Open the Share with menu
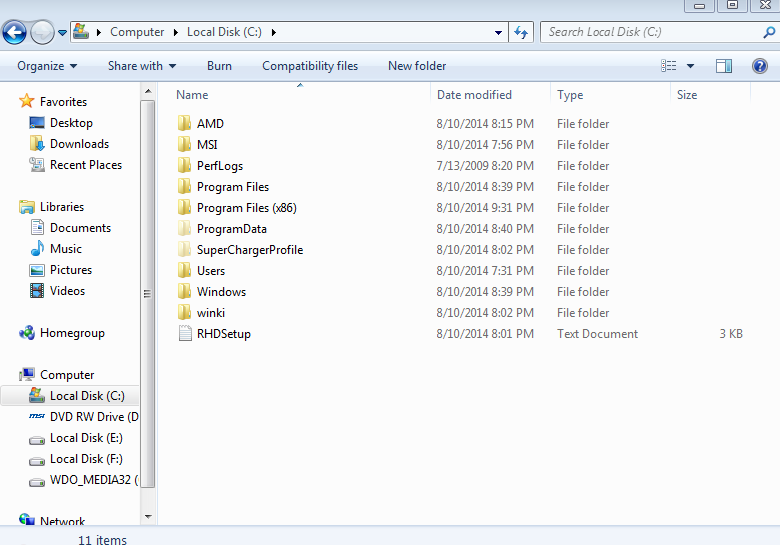 [x=142, y=66]
